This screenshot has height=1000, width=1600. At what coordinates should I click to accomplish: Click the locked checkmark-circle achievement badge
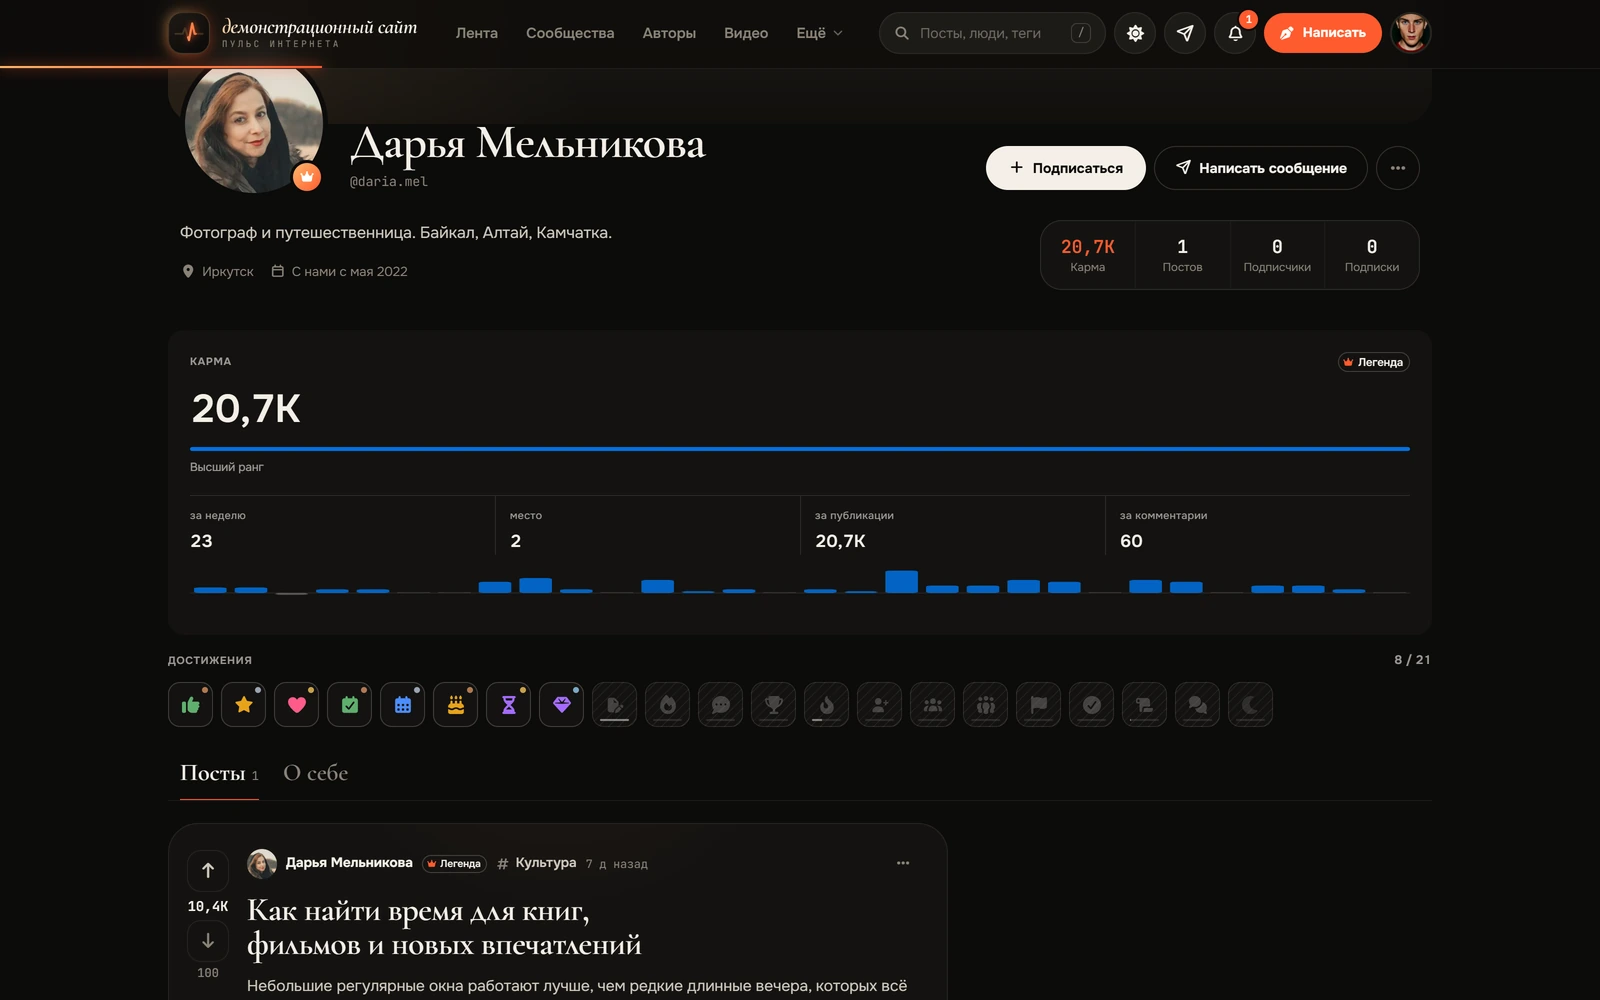1091,705
